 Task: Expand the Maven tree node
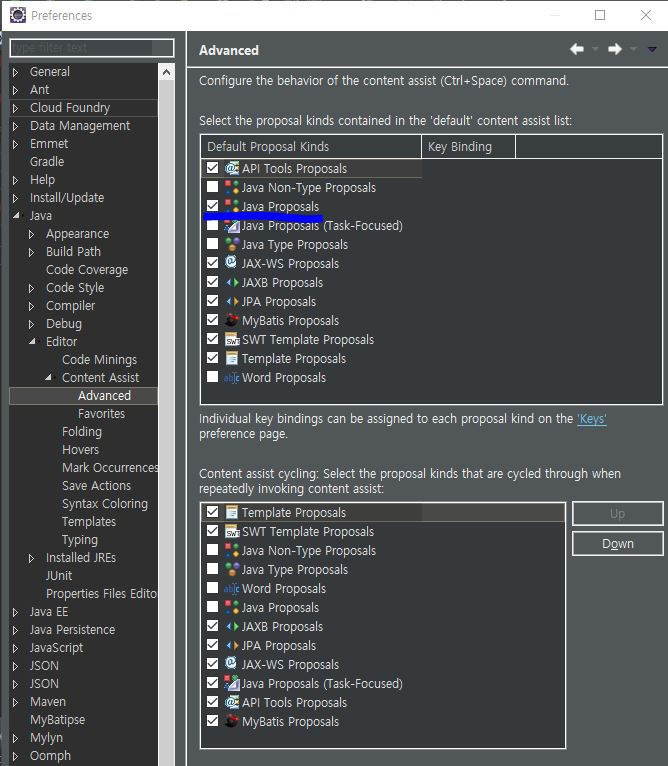click(16, 702)
